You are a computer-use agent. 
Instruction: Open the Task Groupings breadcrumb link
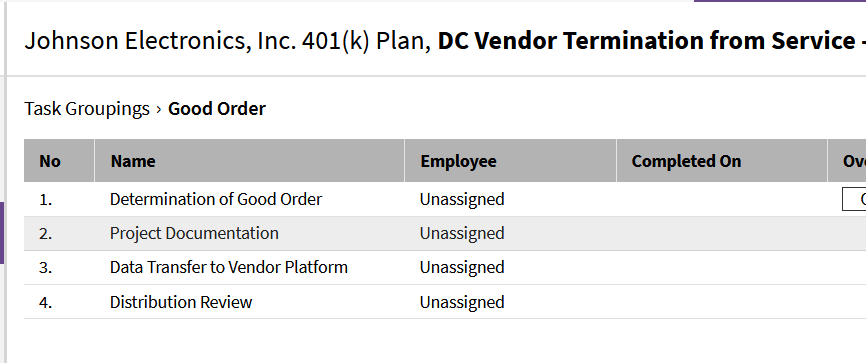click(87, 109)
